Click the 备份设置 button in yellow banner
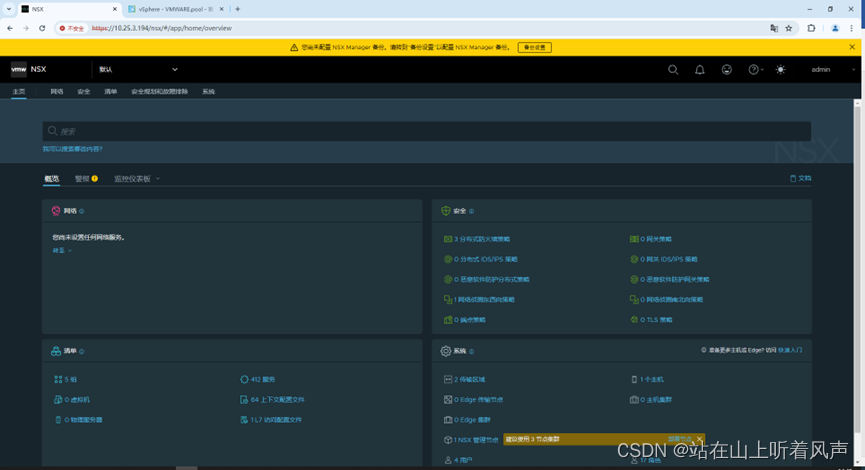The image size is (865, 470). [535, 47]
